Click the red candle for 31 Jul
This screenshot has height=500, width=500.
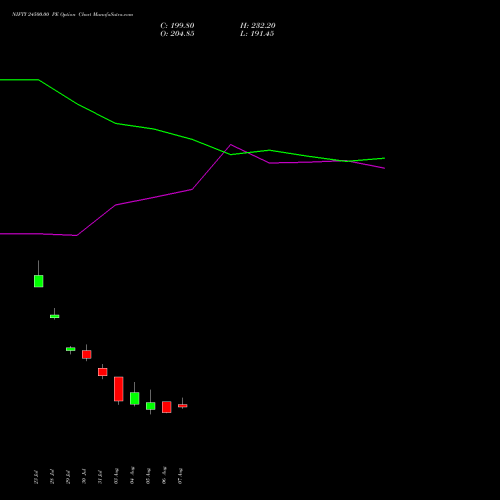pos(103,372)
